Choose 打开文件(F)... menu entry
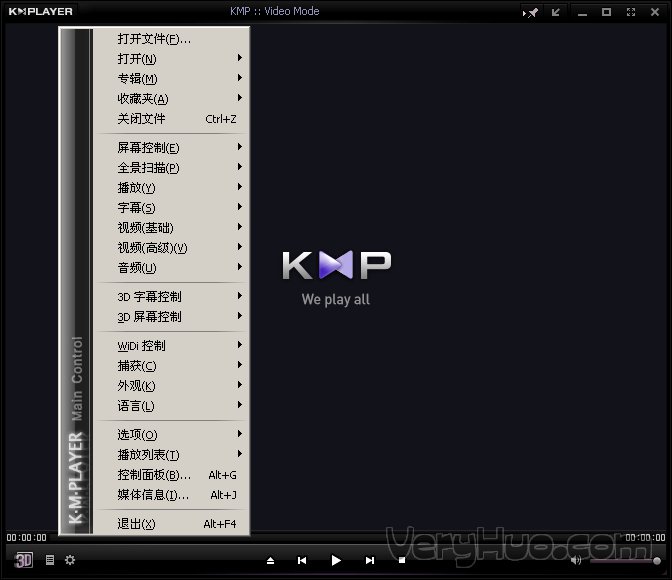This screenshot has height=580, width=672. [171, 39]
